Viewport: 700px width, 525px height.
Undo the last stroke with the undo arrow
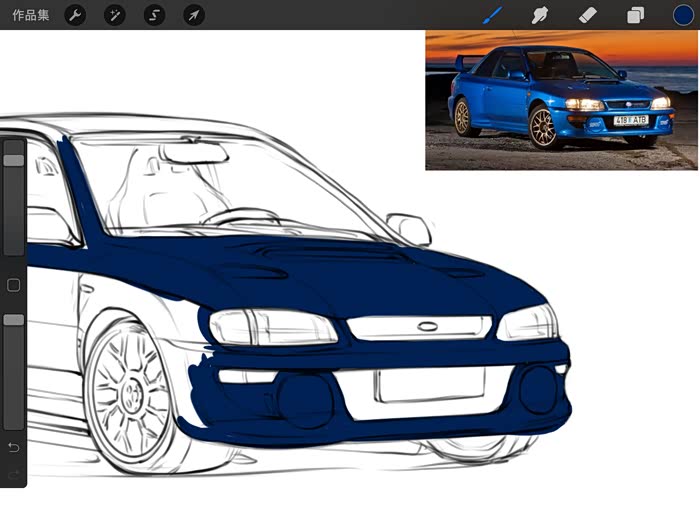(x=13, y=447)
